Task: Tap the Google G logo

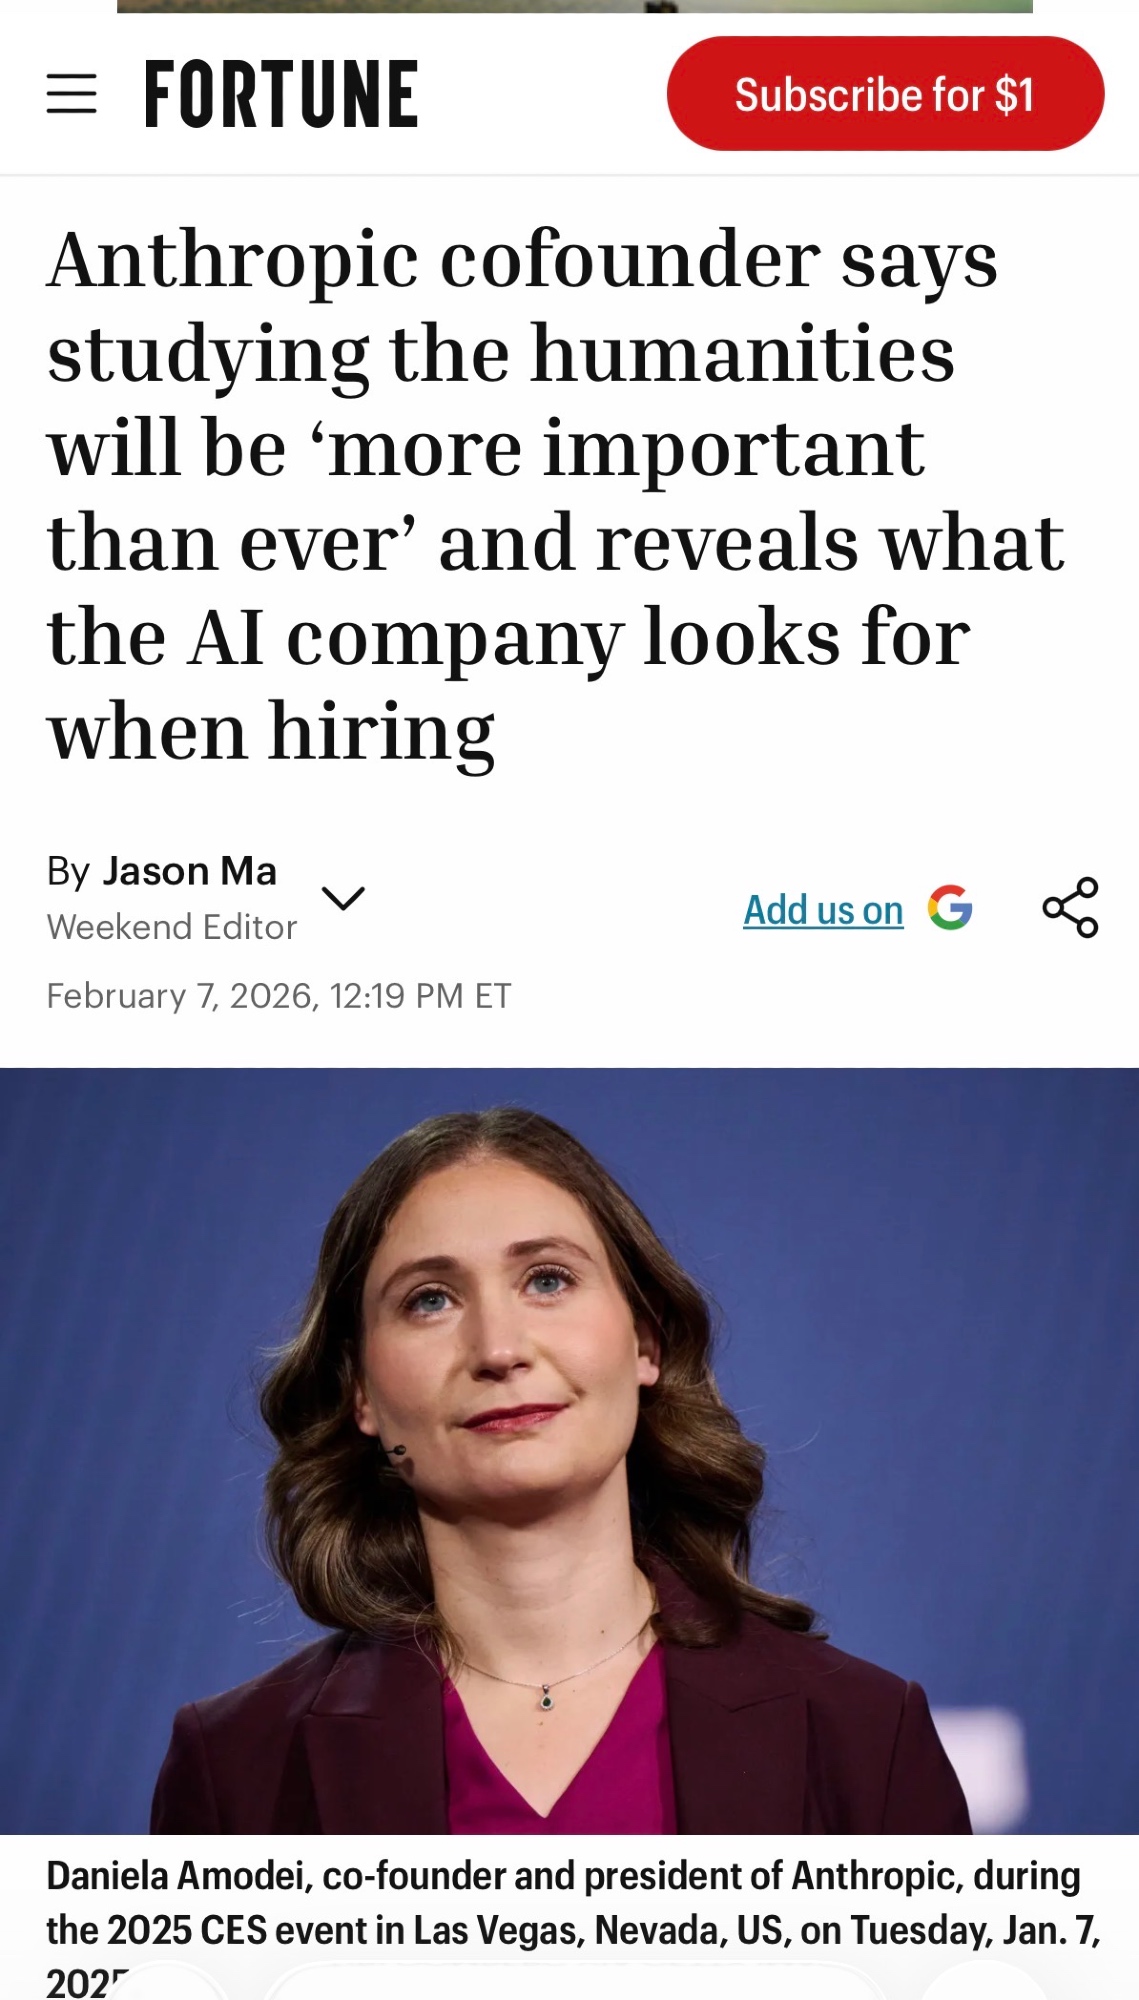Action: [x=950, y=908]
